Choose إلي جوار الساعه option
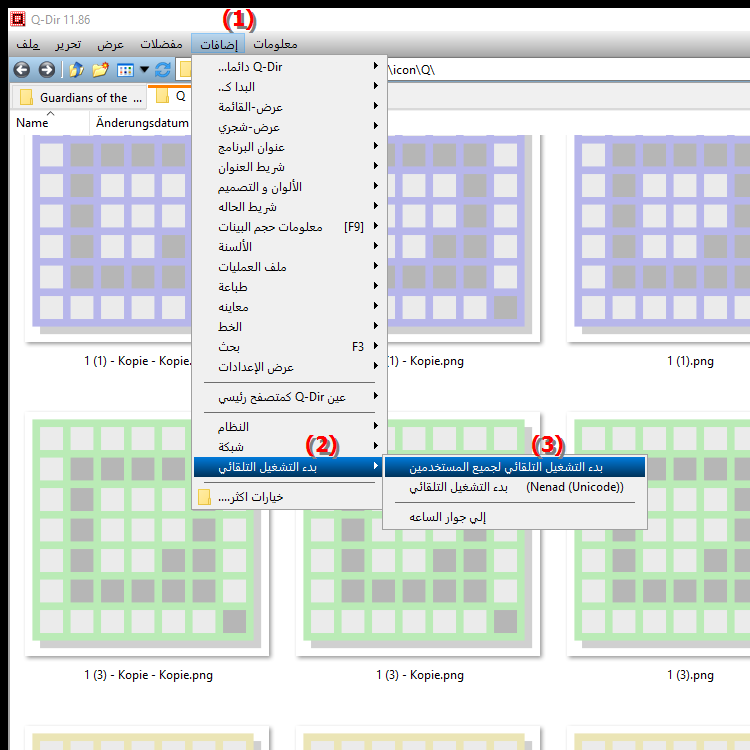This screenshot has height=750, width=750. (x=515, y=517)
